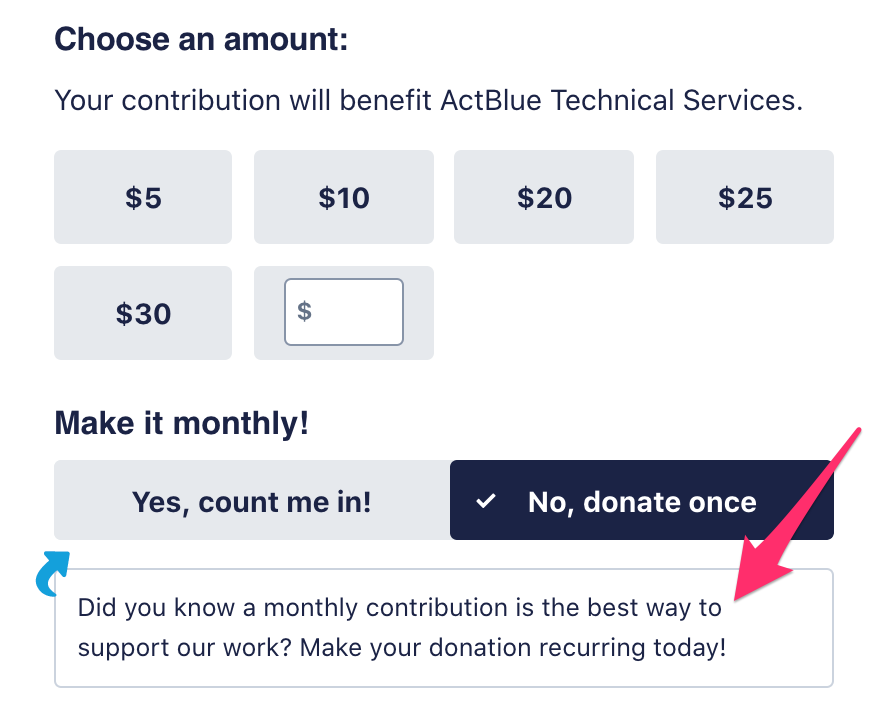Click the dollar sign in the amount box
The image size is (878, 720).
tap(306, 311)
